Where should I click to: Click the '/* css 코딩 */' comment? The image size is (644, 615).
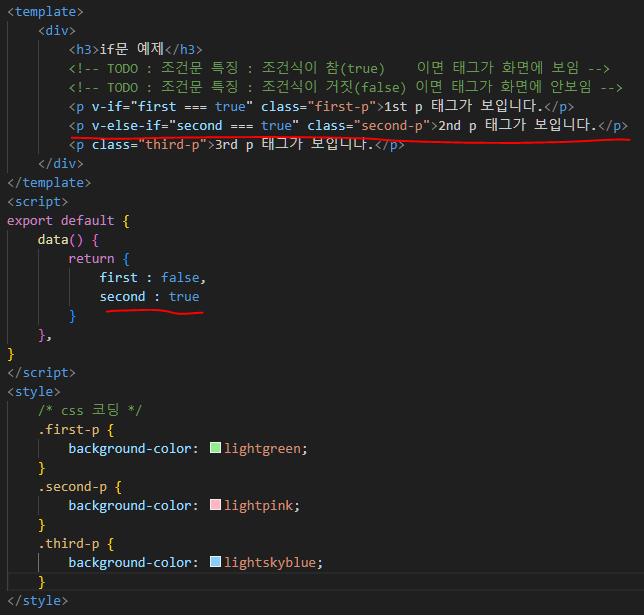90,410
